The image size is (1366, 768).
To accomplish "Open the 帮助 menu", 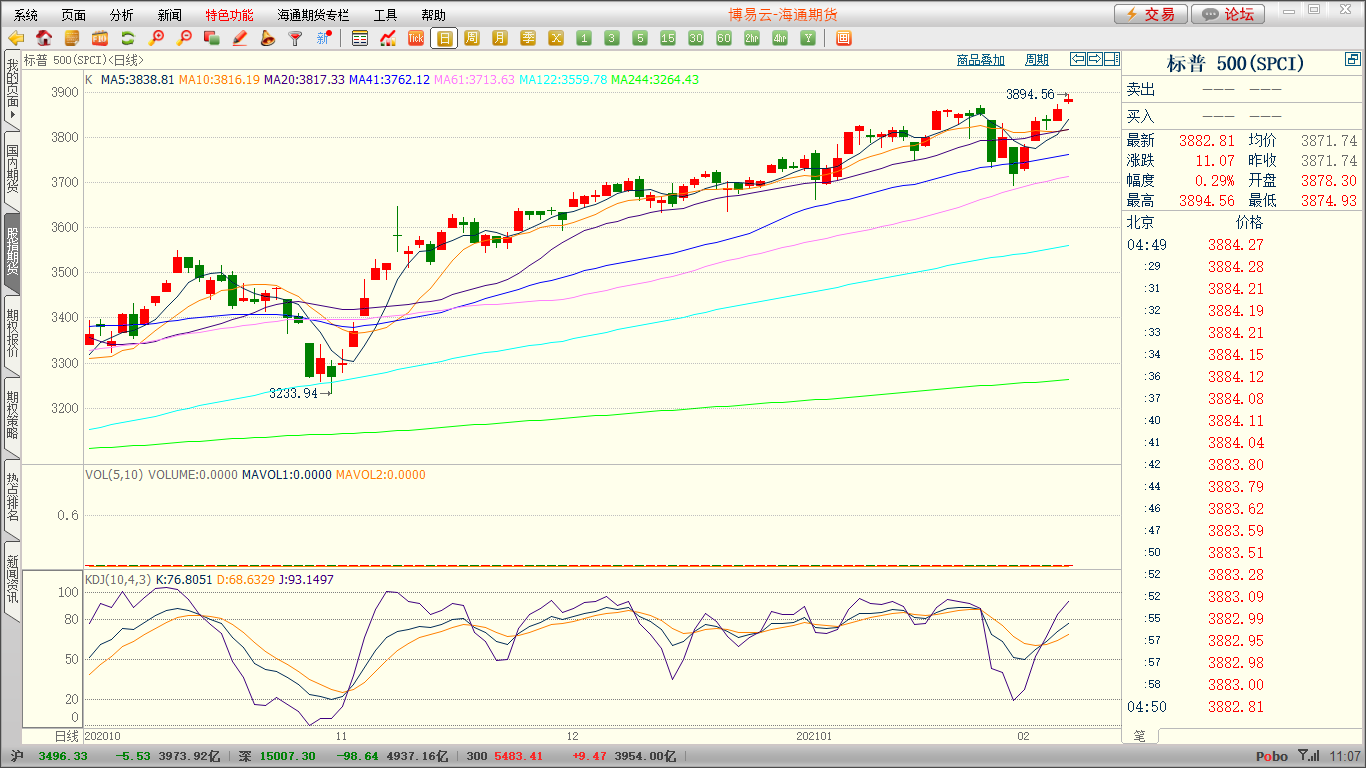I will 434,15.
